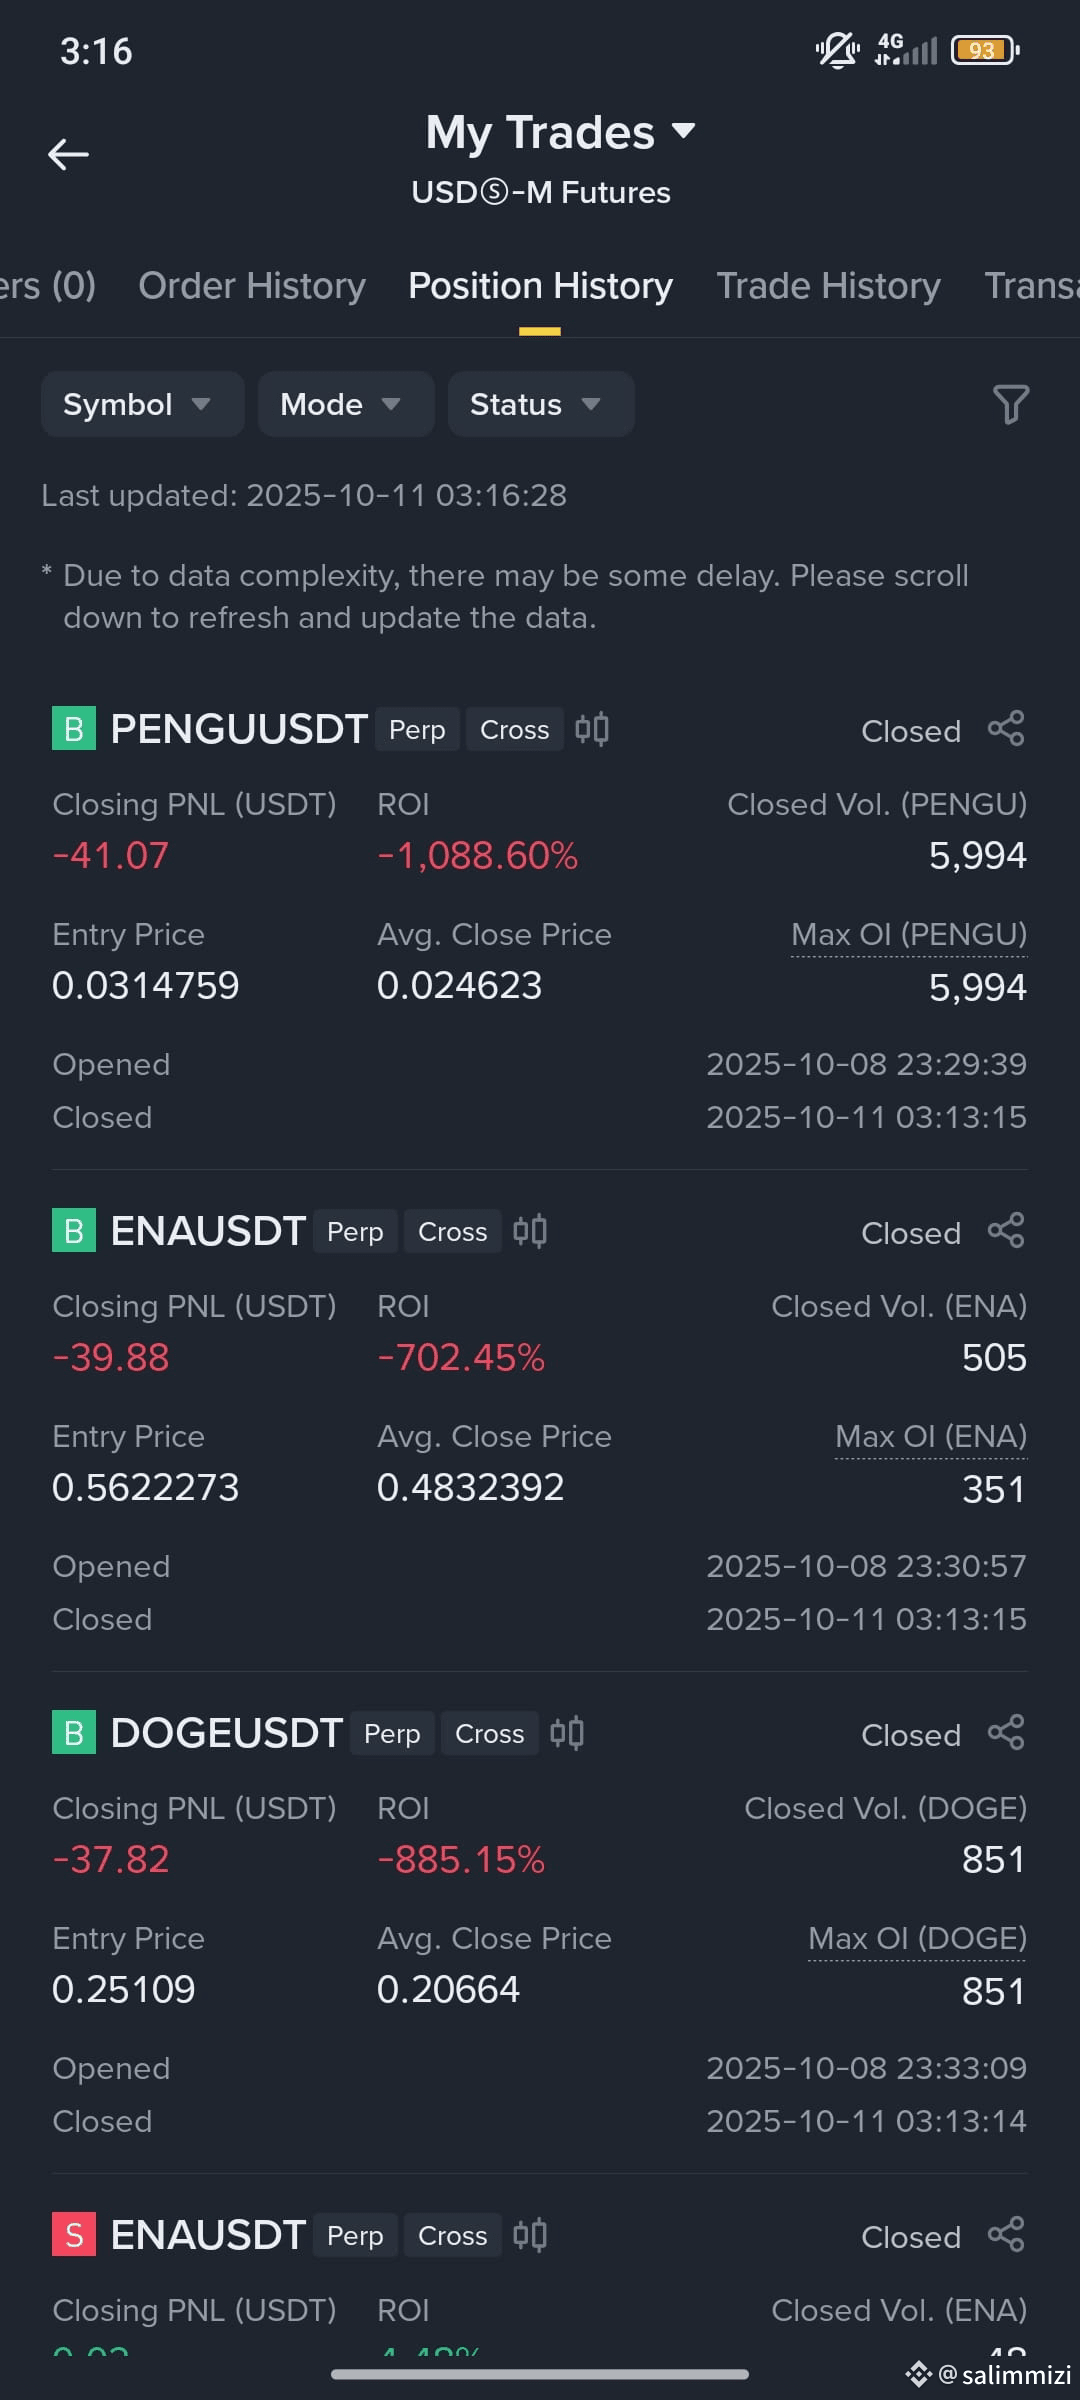Switch to the Trade History tab

click(828, 286)
